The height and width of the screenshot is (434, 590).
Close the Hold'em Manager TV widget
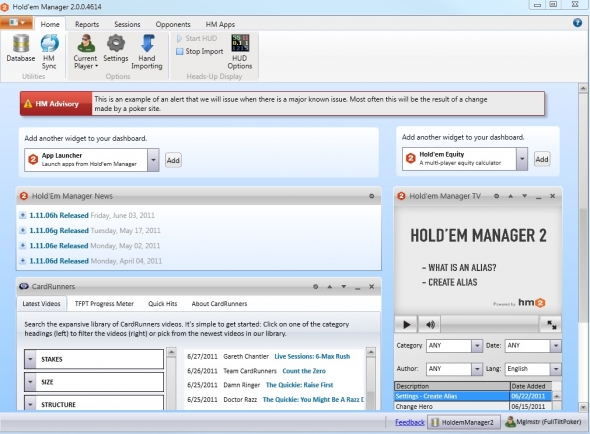pos(552,196)
